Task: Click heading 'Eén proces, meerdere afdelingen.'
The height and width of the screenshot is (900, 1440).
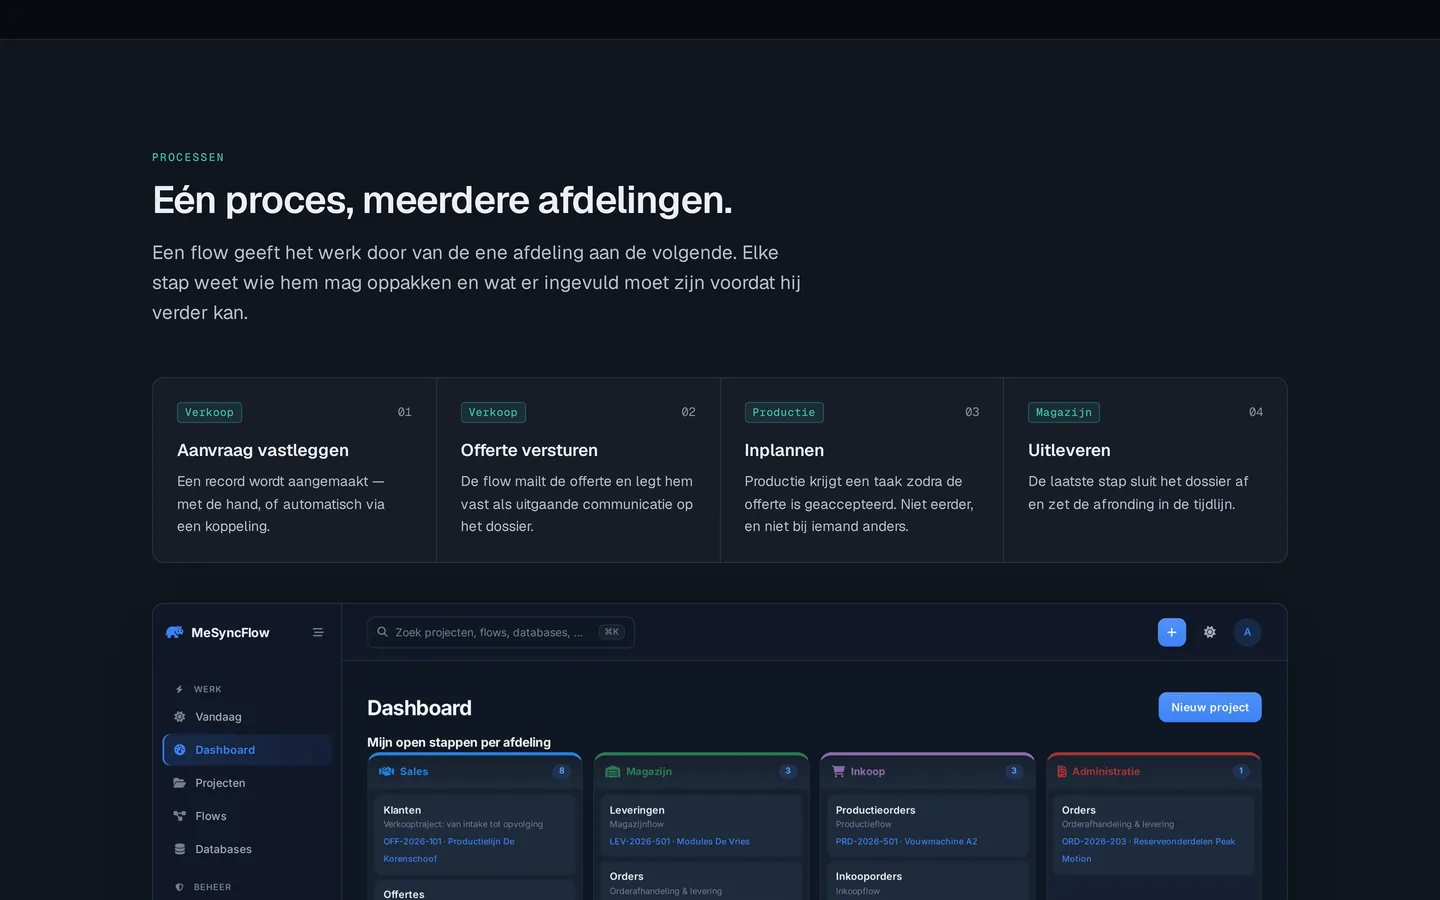Action: [442, 200]
